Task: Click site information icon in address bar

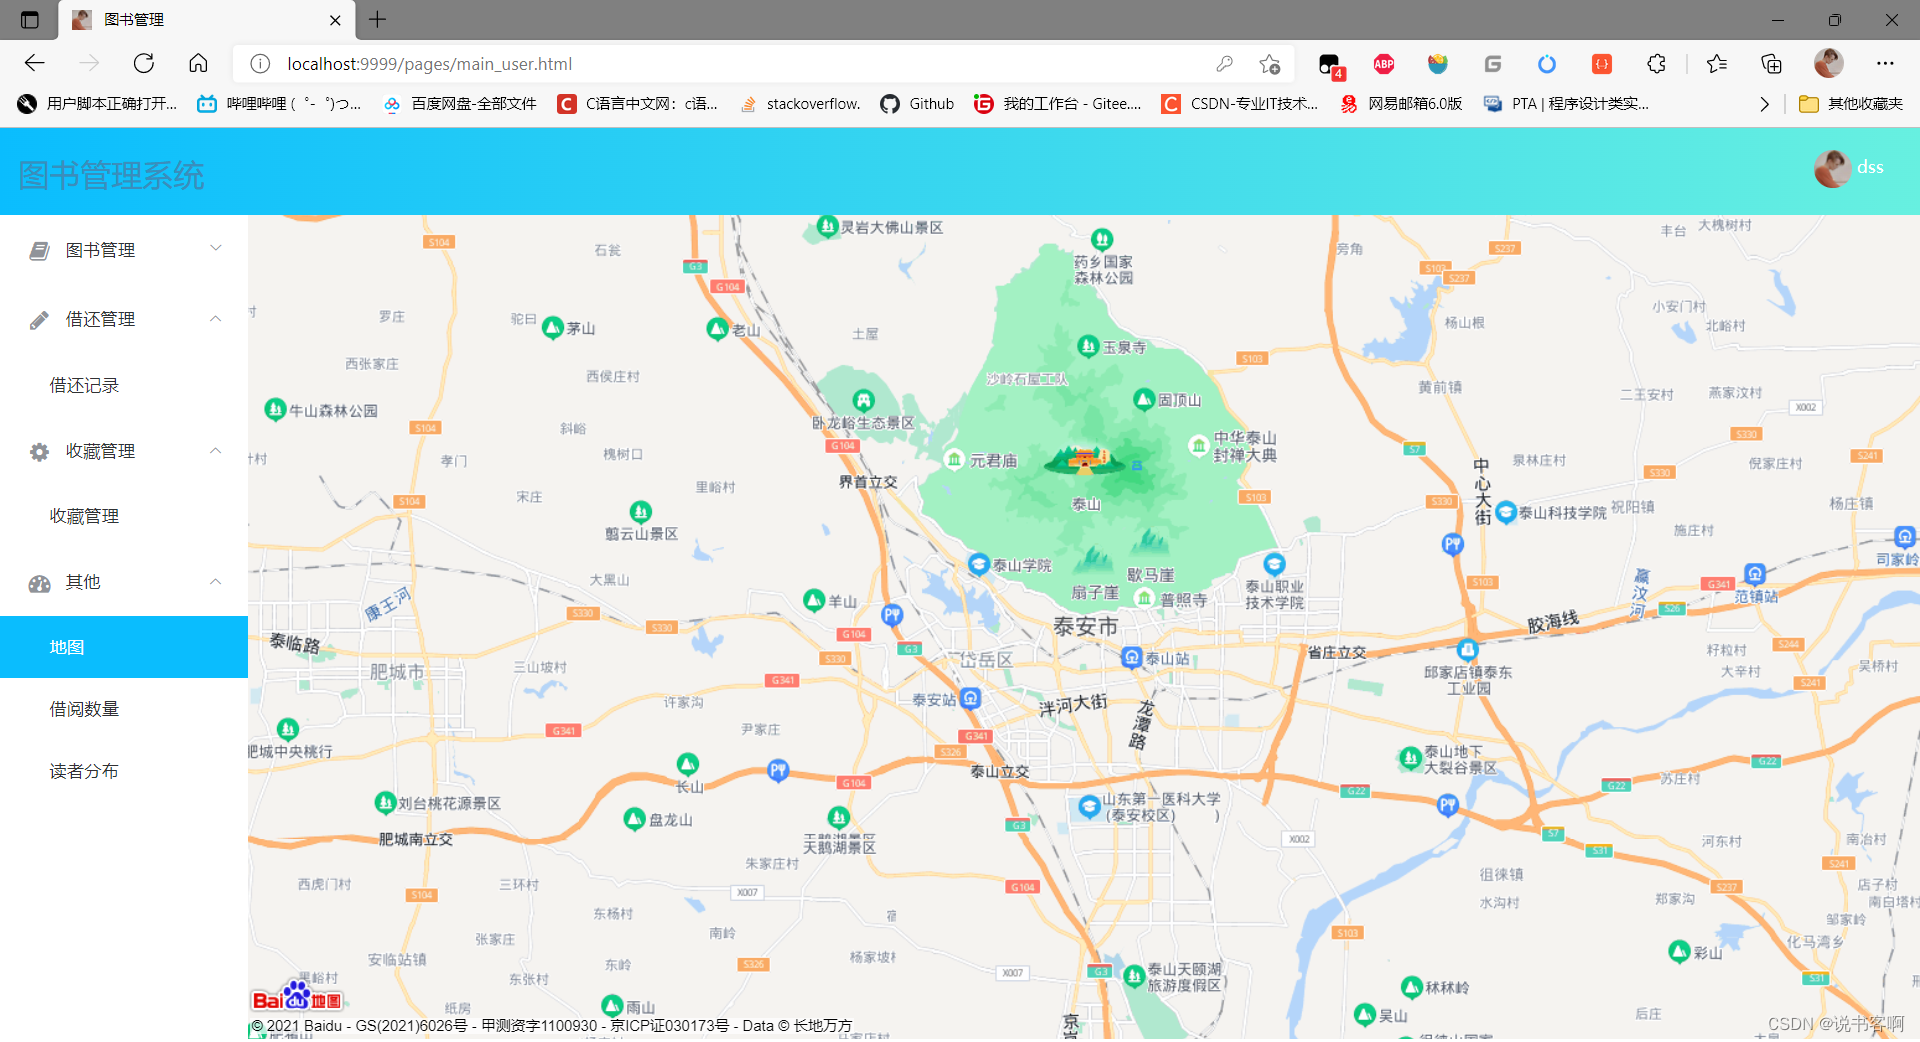Action: point(260,64)
